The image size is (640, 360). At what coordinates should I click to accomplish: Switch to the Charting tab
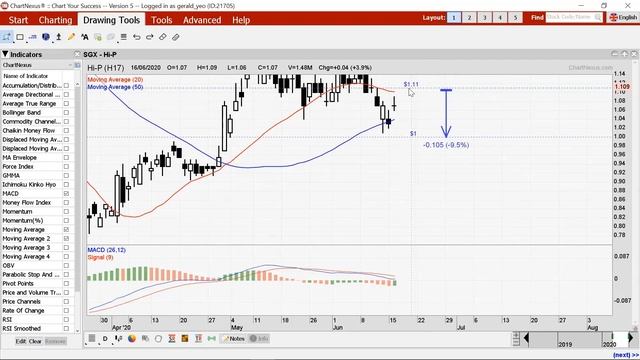tap(55, 20)
